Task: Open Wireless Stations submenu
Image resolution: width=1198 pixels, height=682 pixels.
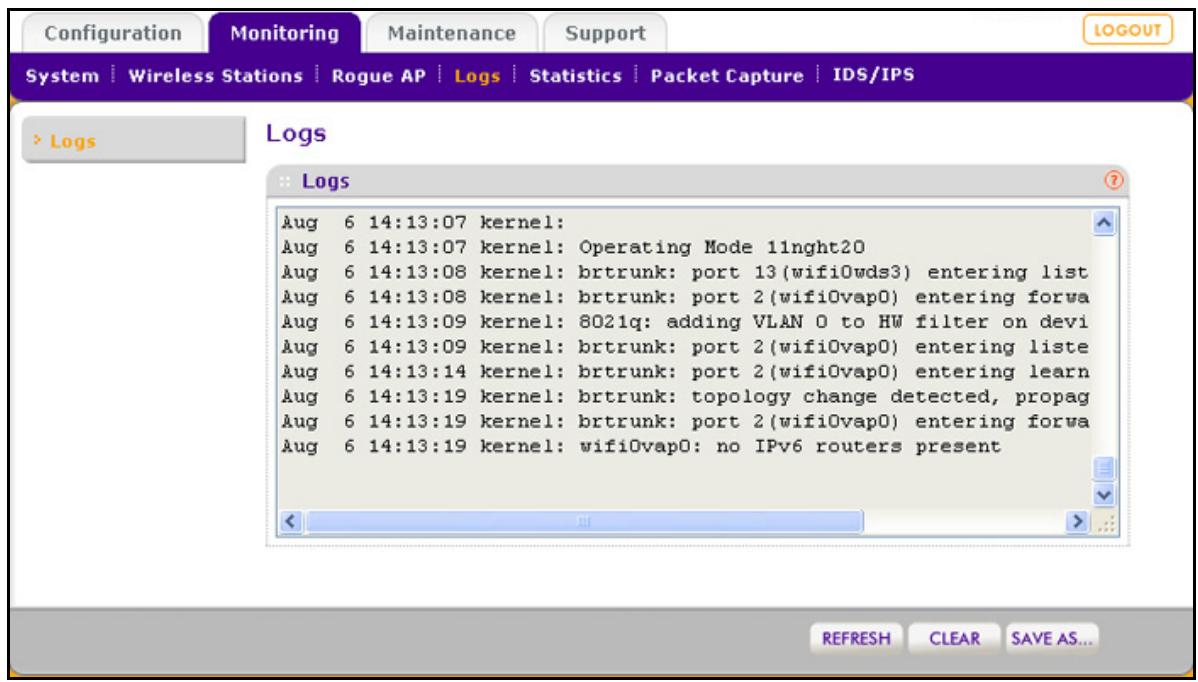Action: pyautogui.click(x=215, y=76)
